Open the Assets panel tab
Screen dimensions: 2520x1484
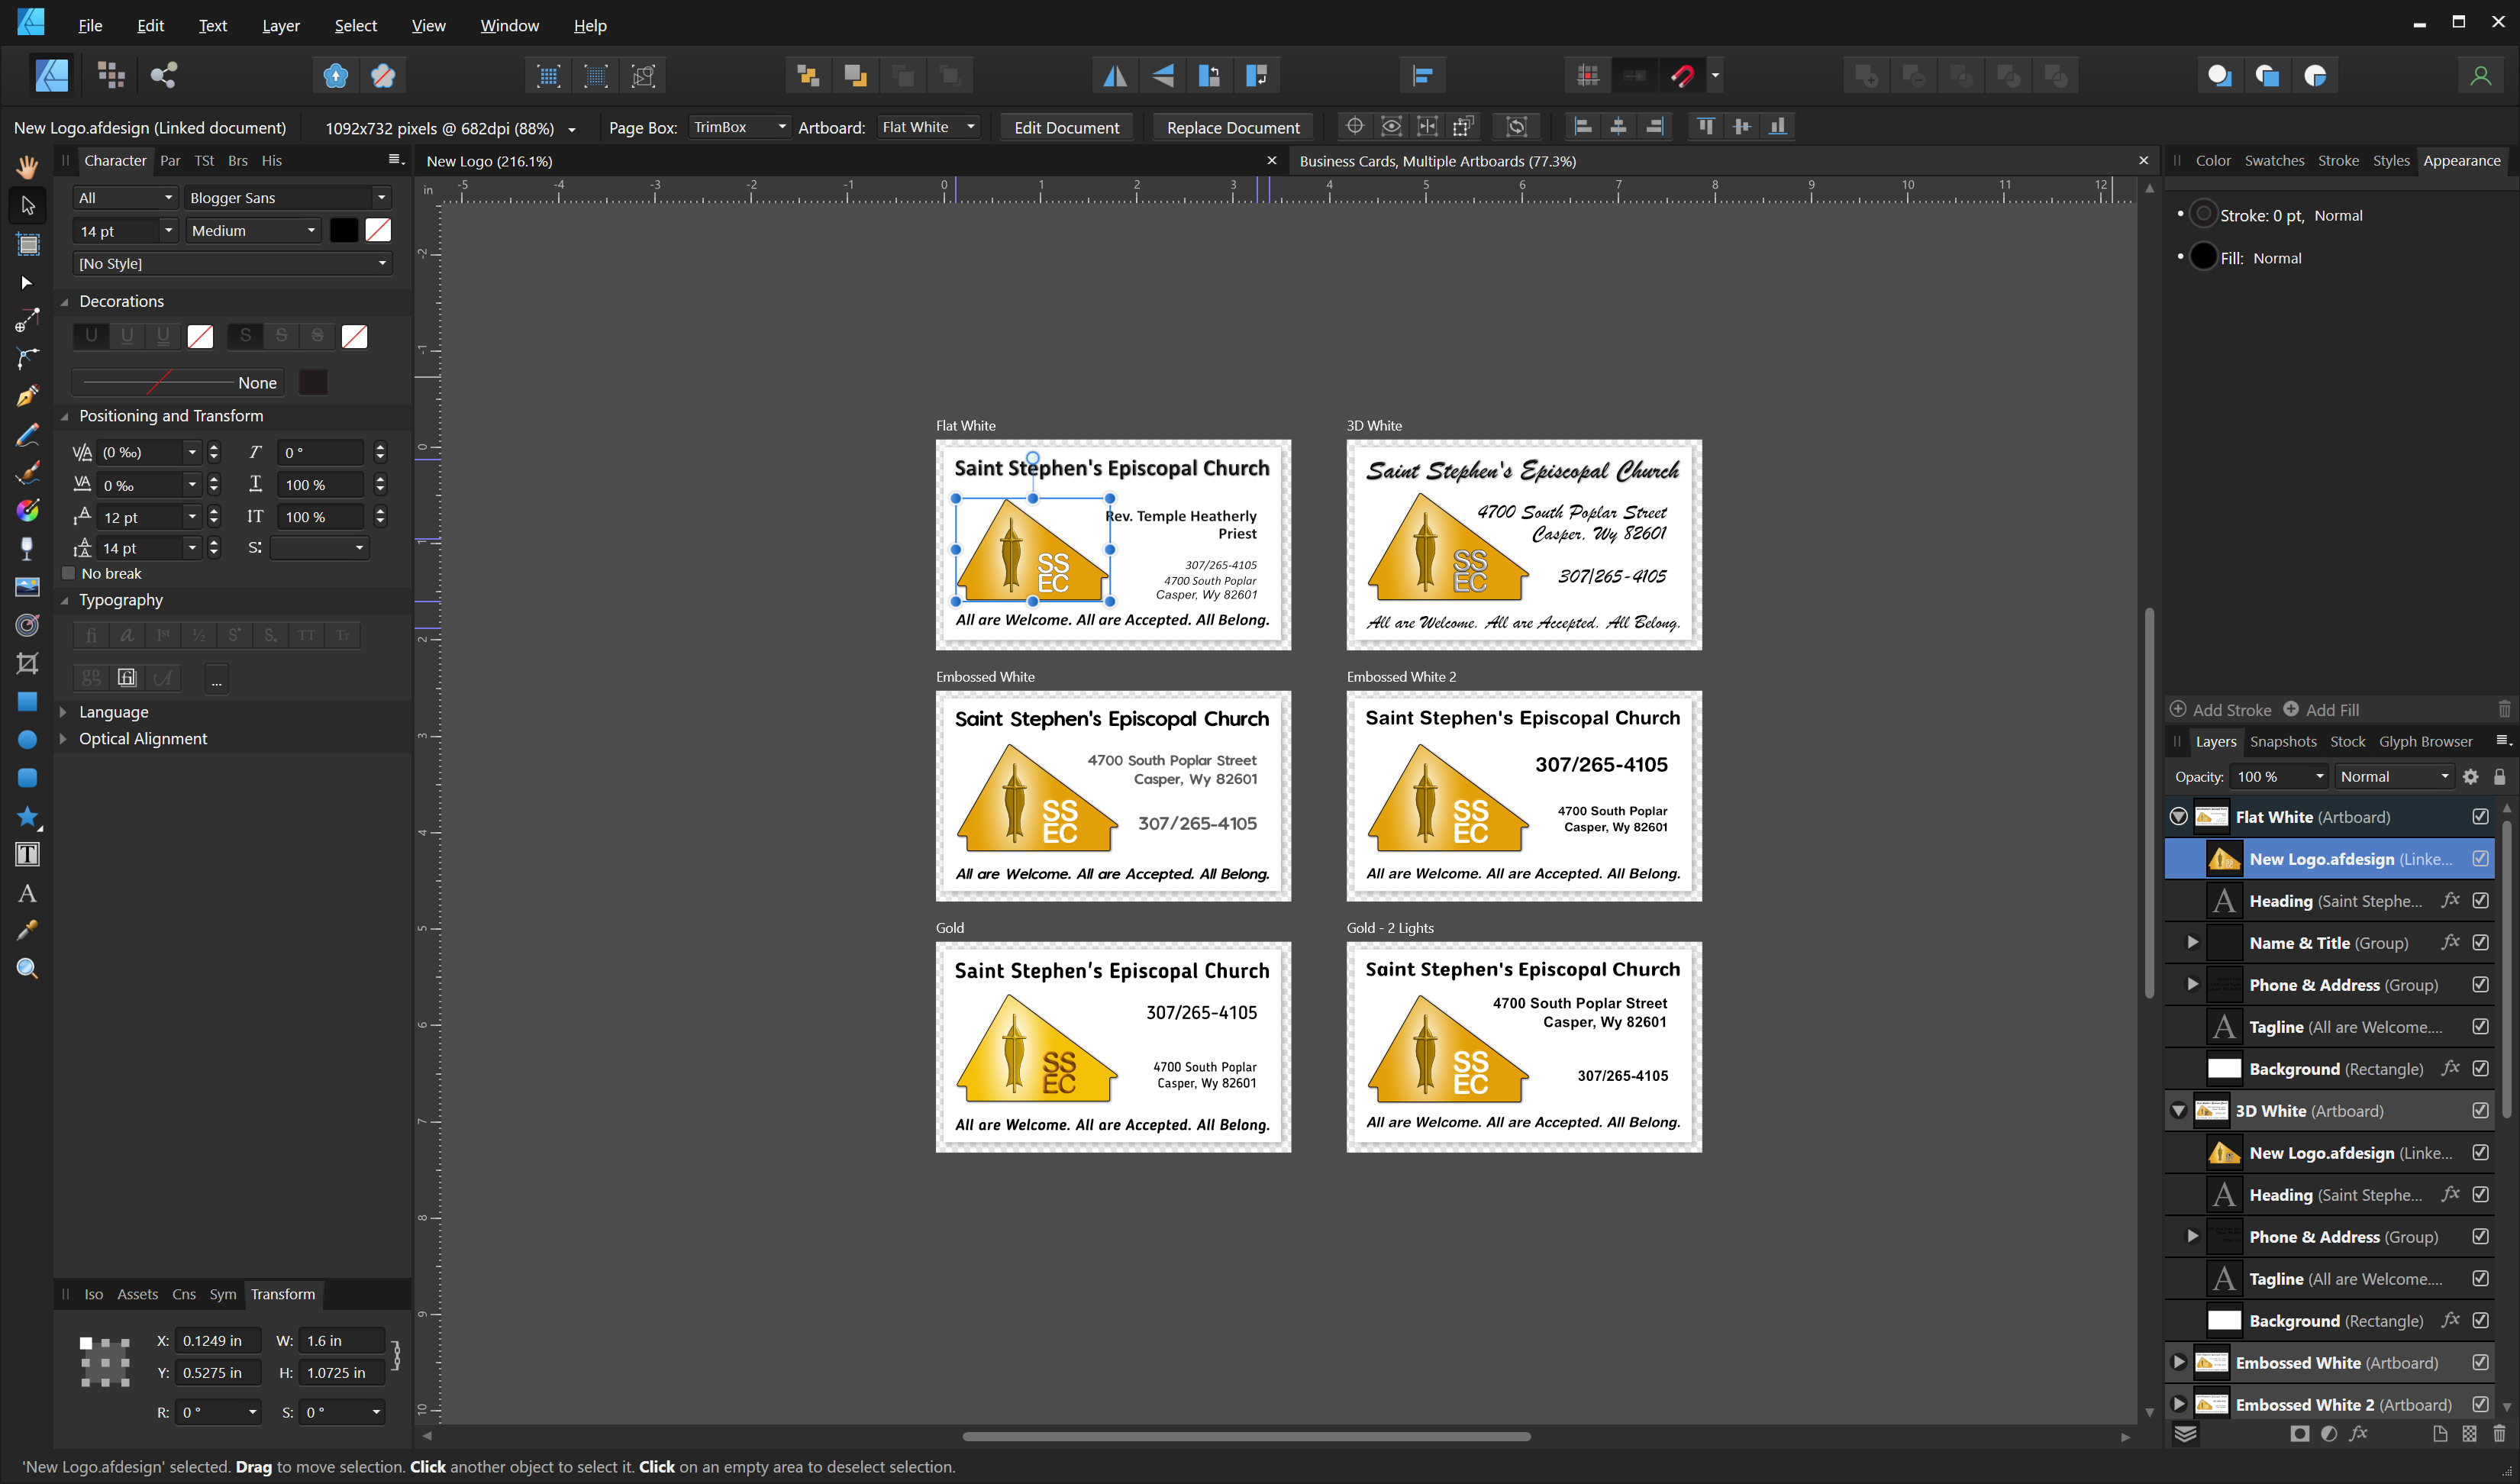coord(137,1294)
